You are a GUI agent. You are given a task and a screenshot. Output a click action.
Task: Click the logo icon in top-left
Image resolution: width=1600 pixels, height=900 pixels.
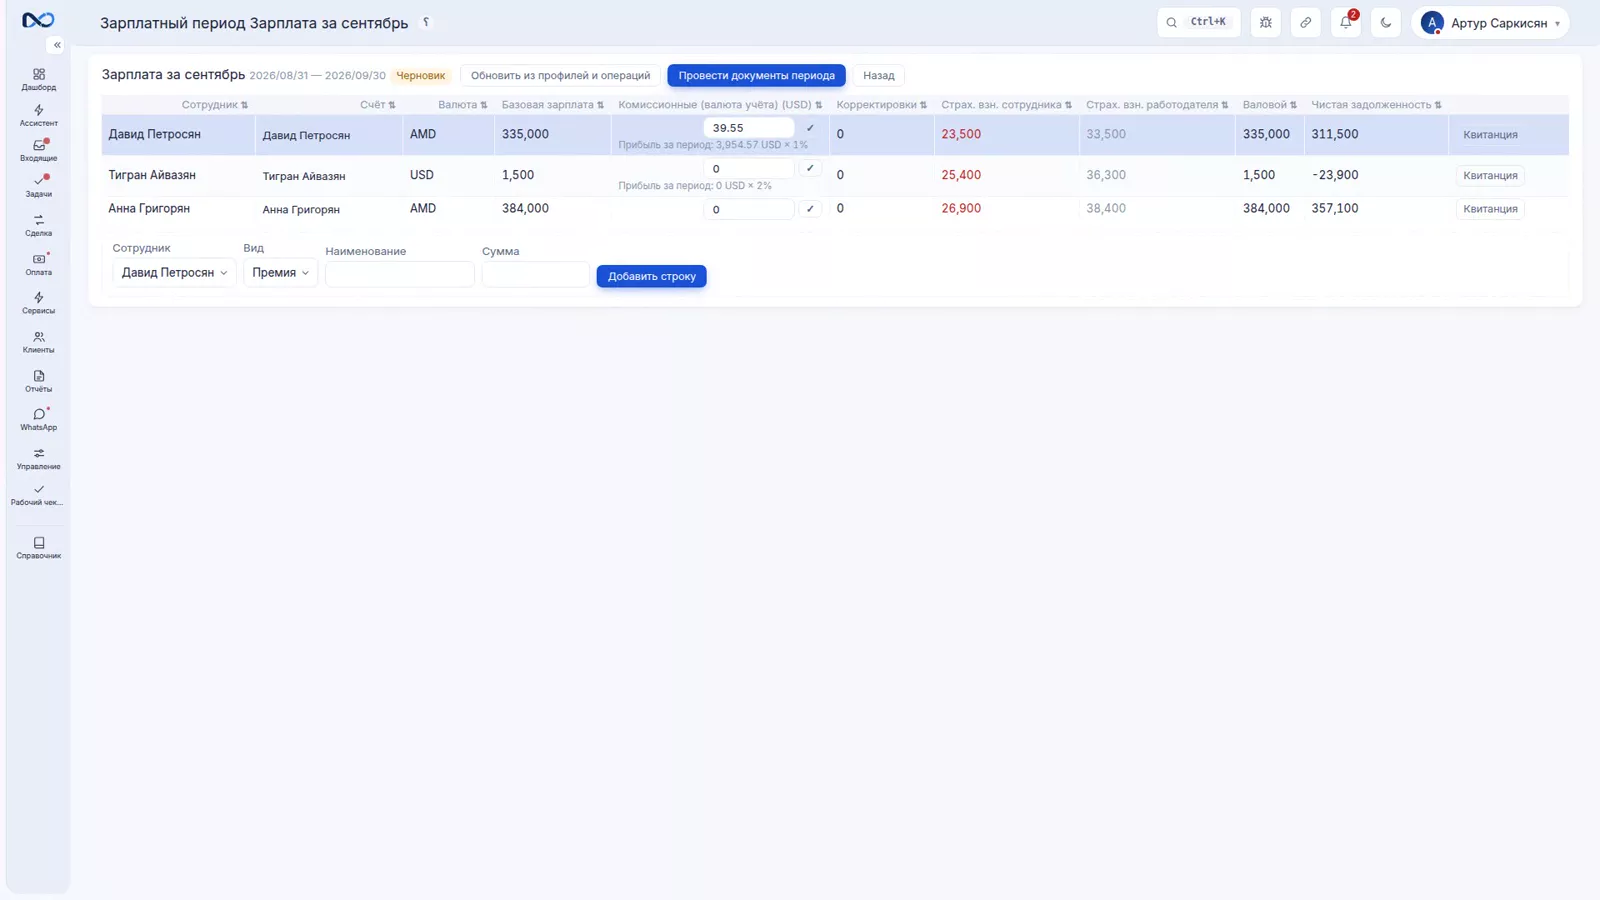click(x=38, y=20)
